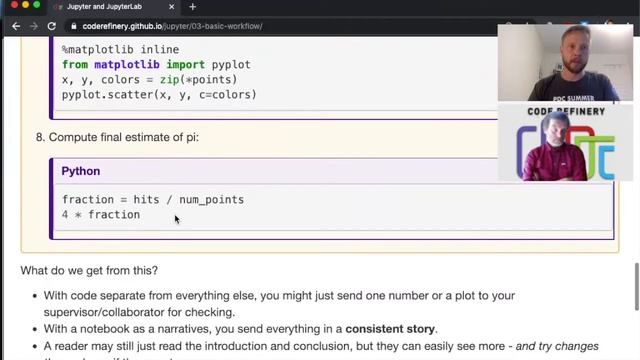Click the line 'from matplotlib import pyplot'
640x360 pixels.
pos(156,64)
